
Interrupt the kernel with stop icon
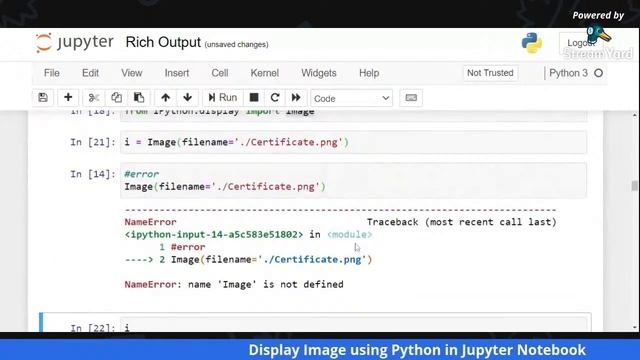click(x=254, y=98)
